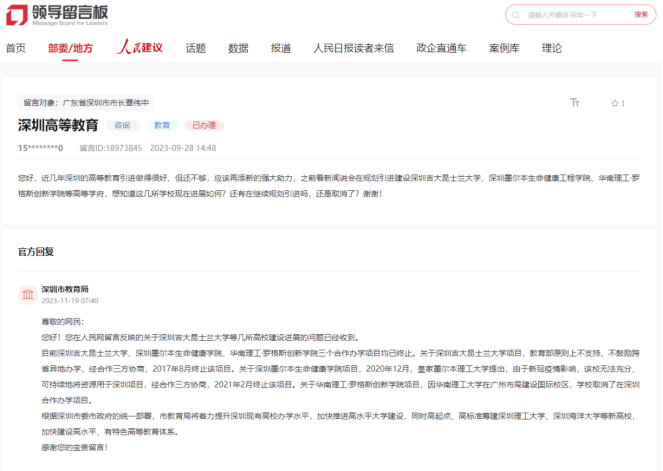
Task: Click the 深圳市教育局 avatar icon
Action: point(27,293)
